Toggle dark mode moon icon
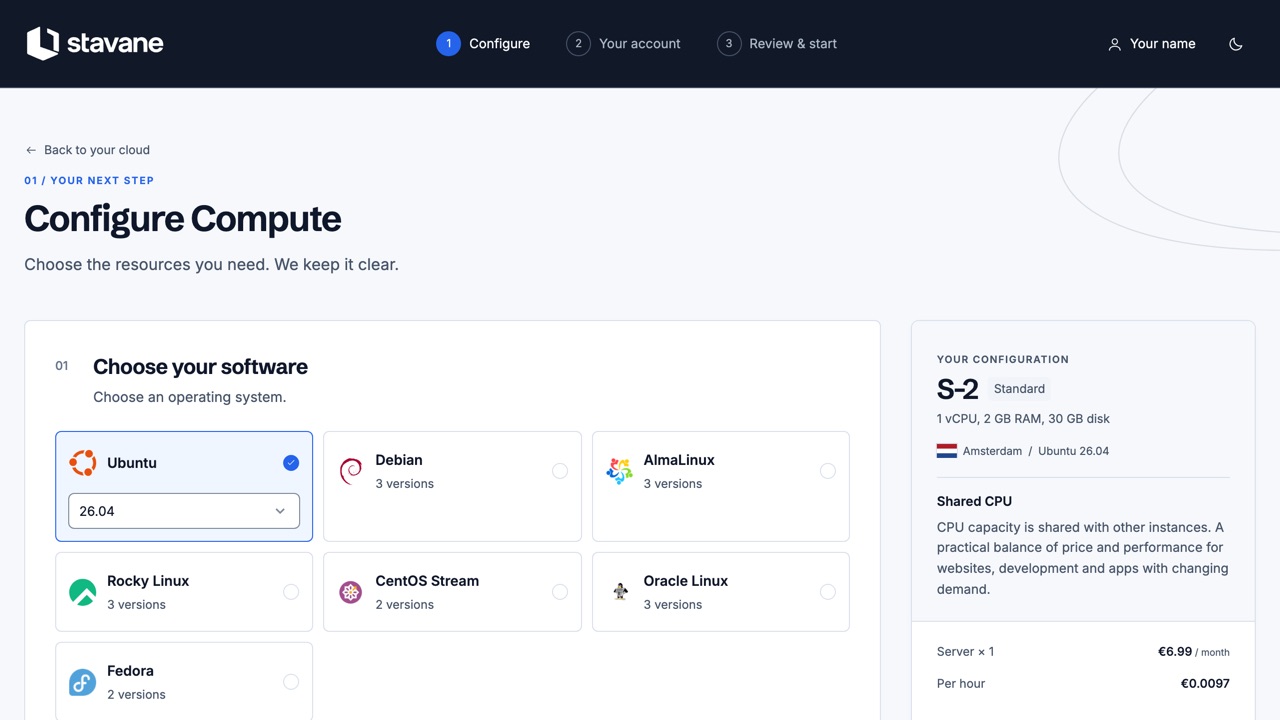 1236,44
